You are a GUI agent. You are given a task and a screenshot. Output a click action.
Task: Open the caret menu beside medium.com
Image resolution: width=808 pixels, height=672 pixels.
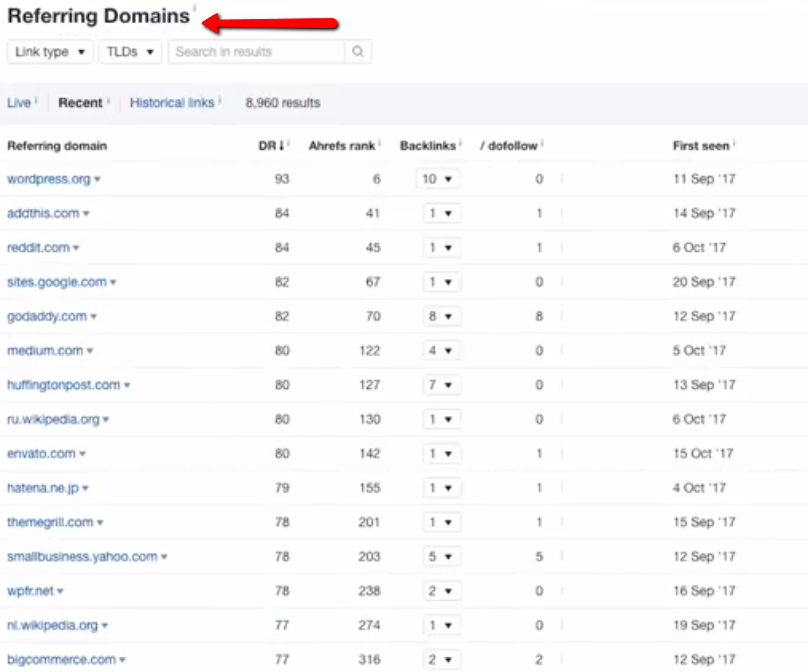point(90,351)
